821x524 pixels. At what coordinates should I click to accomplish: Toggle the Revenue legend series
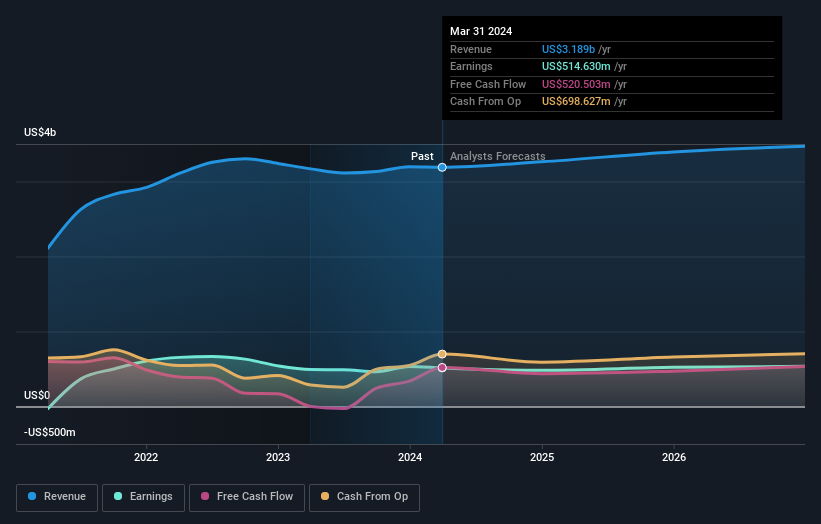click(57, 497)
